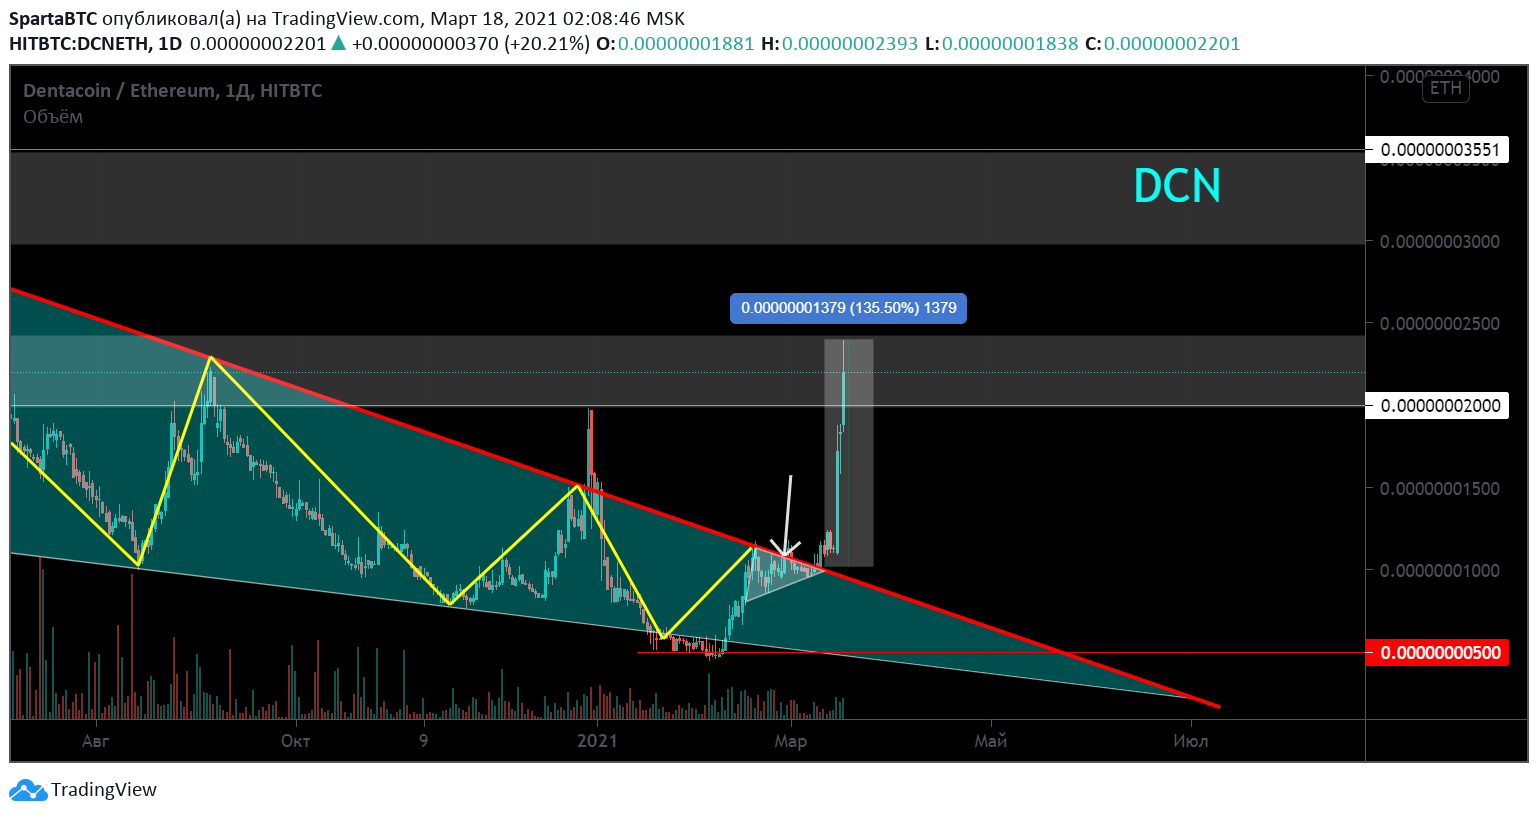Screen dimensions: 1538x817
Task: Click the green up-triangle change indicator in the header
Action: [x=339, y=43]
